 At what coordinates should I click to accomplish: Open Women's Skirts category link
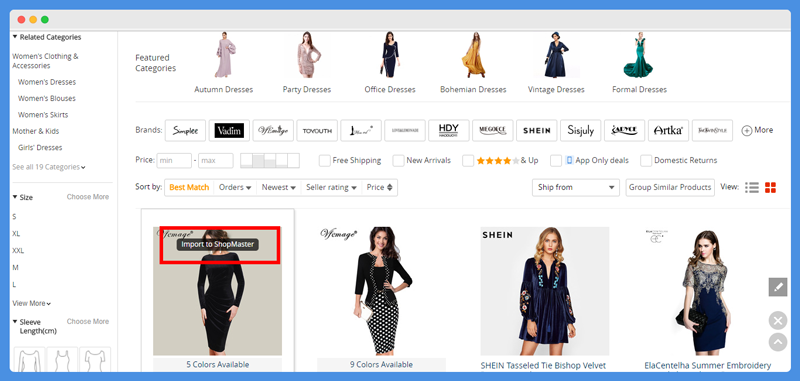tap(43, 115)
